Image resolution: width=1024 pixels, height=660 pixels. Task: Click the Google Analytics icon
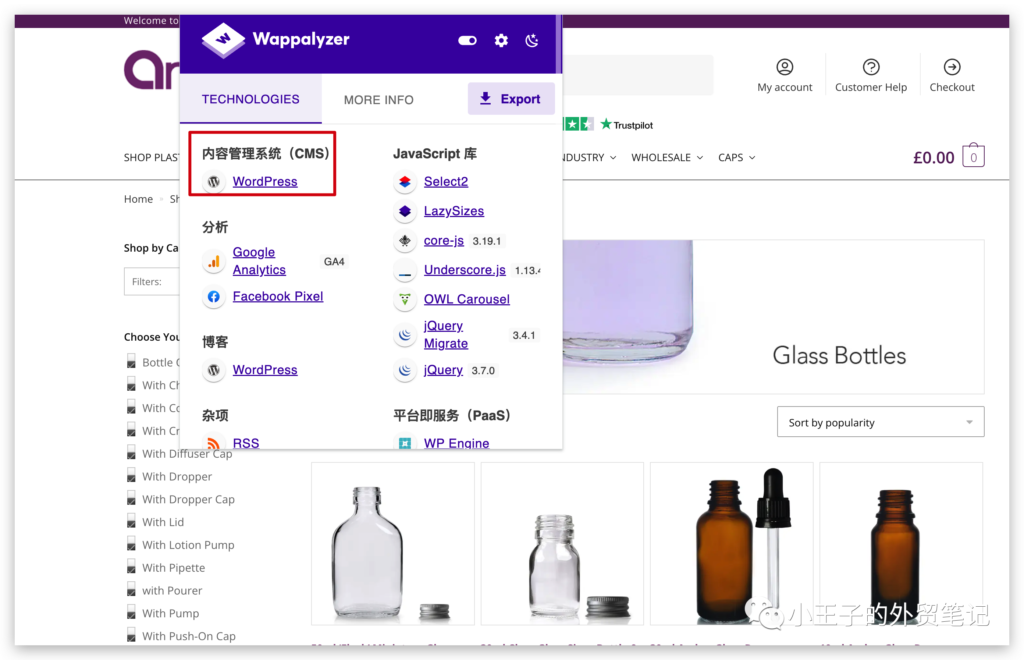(x=214, y=261)
